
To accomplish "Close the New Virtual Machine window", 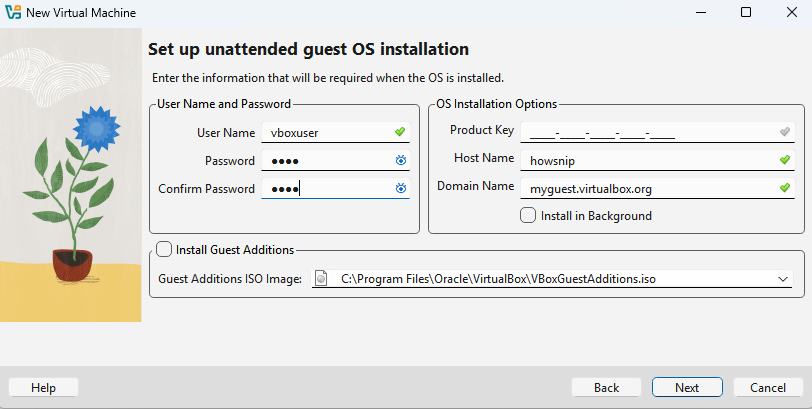I will pos(792,12).
